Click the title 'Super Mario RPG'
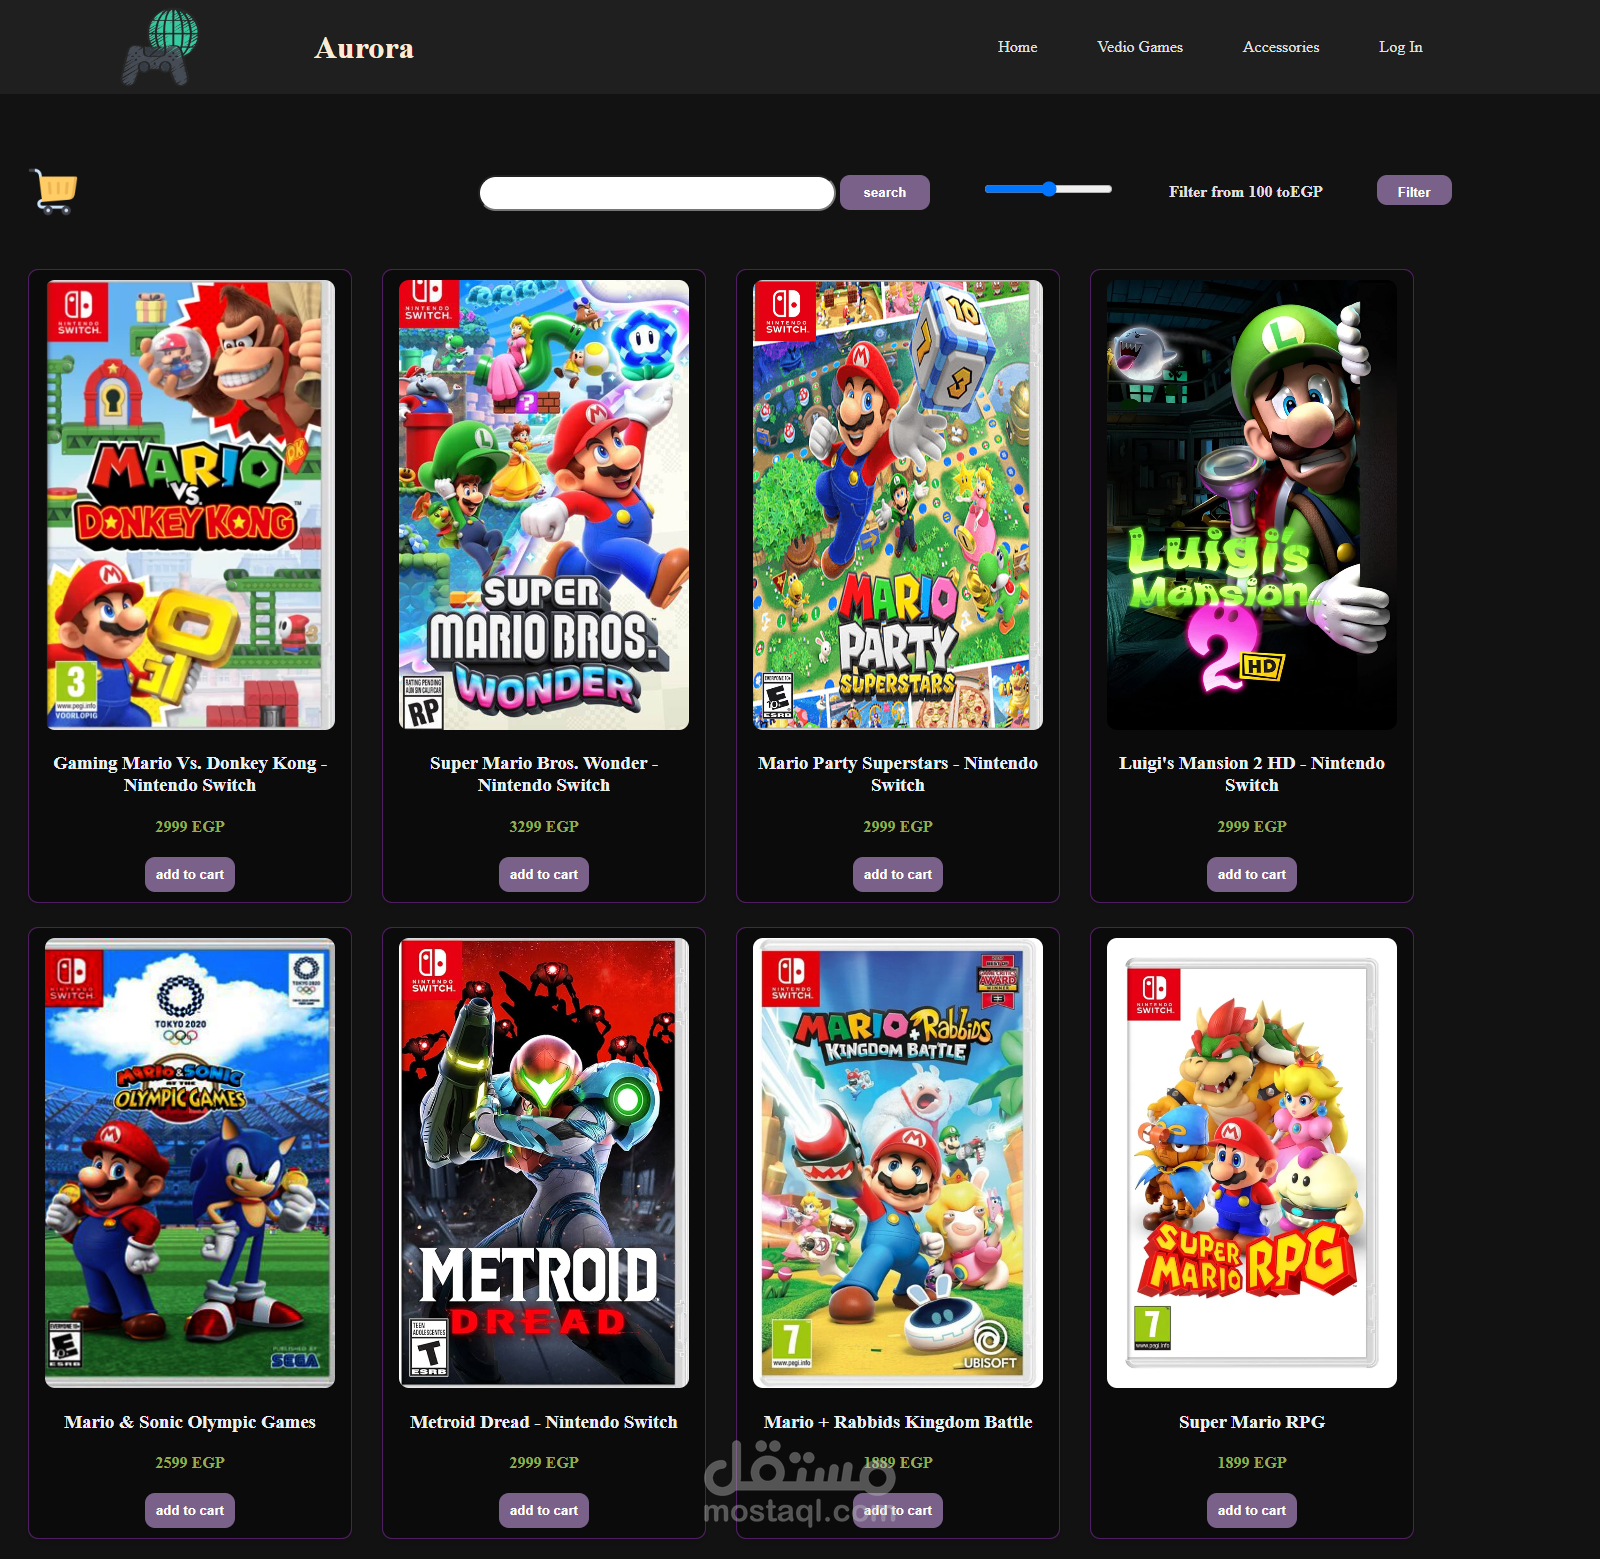This screenshot has height=1559, width=1600. click(1252, 1422)
